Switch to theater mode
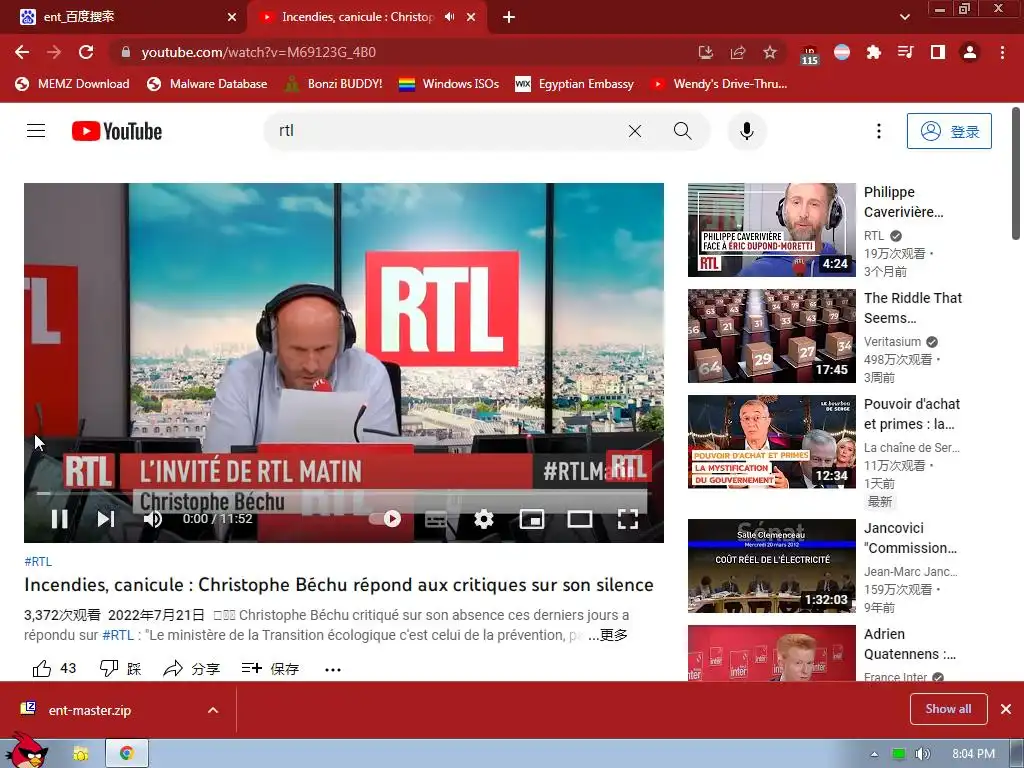Viewport: 1024px width, 768px height. point(579,519)
